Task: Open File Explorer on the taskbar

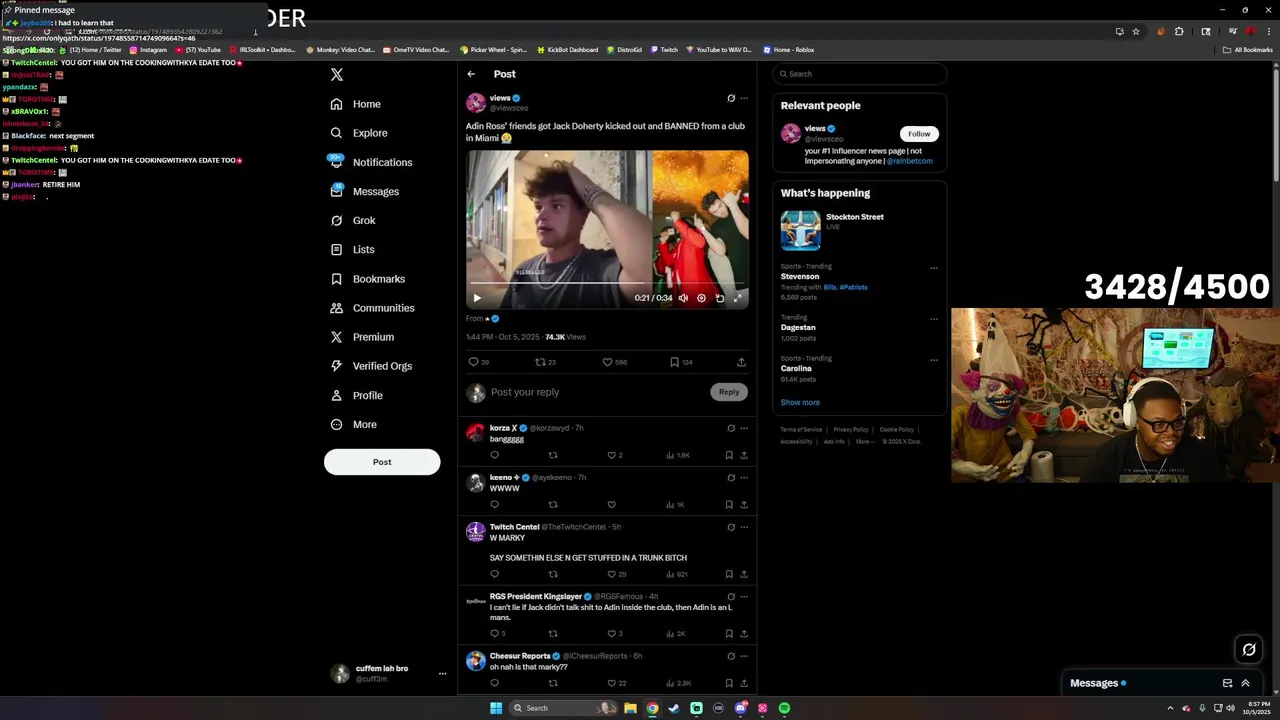Action: 630,708
